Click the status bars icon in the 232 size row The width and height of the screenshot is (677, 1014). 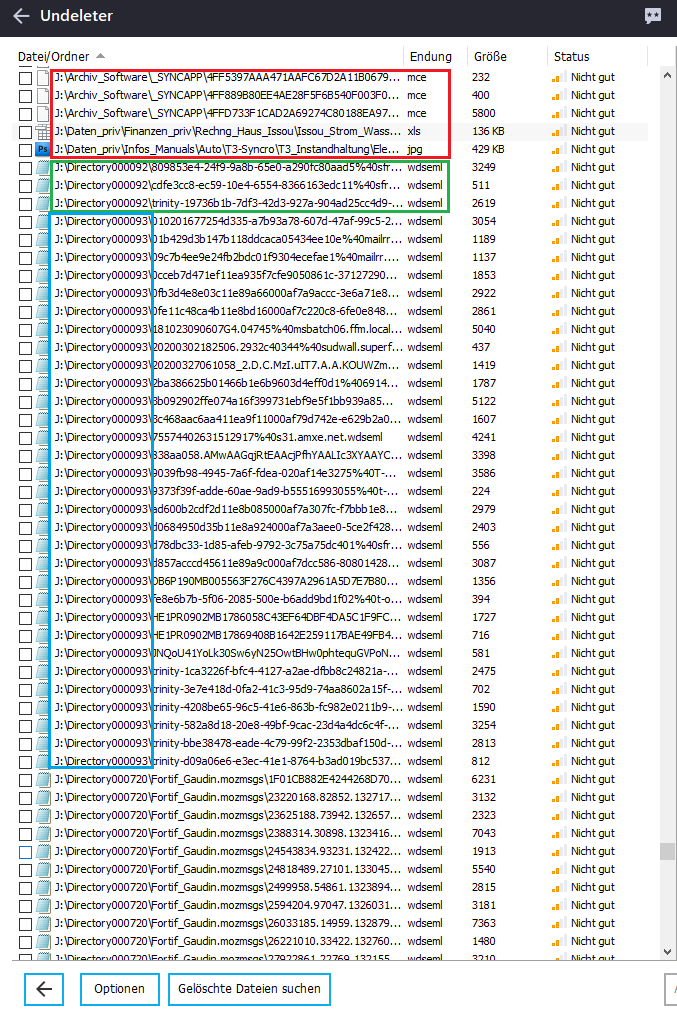(x=555, y=78)
